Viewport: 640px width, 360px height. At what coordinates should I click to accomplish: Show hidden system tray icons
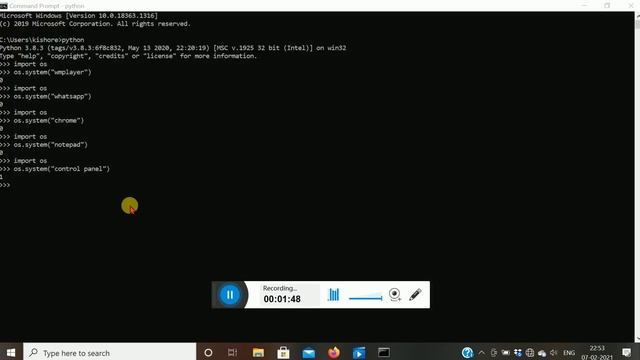click(x=482, y=353)
